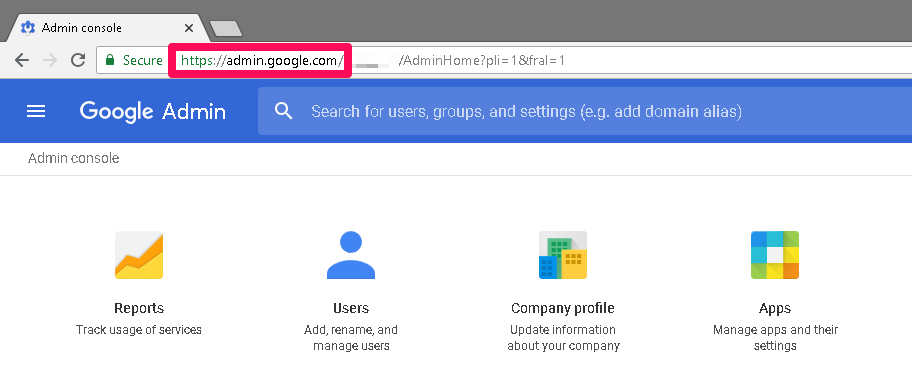Click 'Add, rename, and manage users' text
This screenshot has height=371, width=912.
(x=351, y=338)
